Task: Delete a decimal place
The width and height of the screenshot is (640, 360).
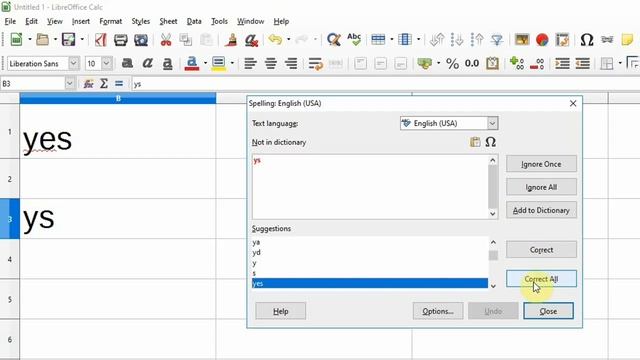Action: (537, 63)
